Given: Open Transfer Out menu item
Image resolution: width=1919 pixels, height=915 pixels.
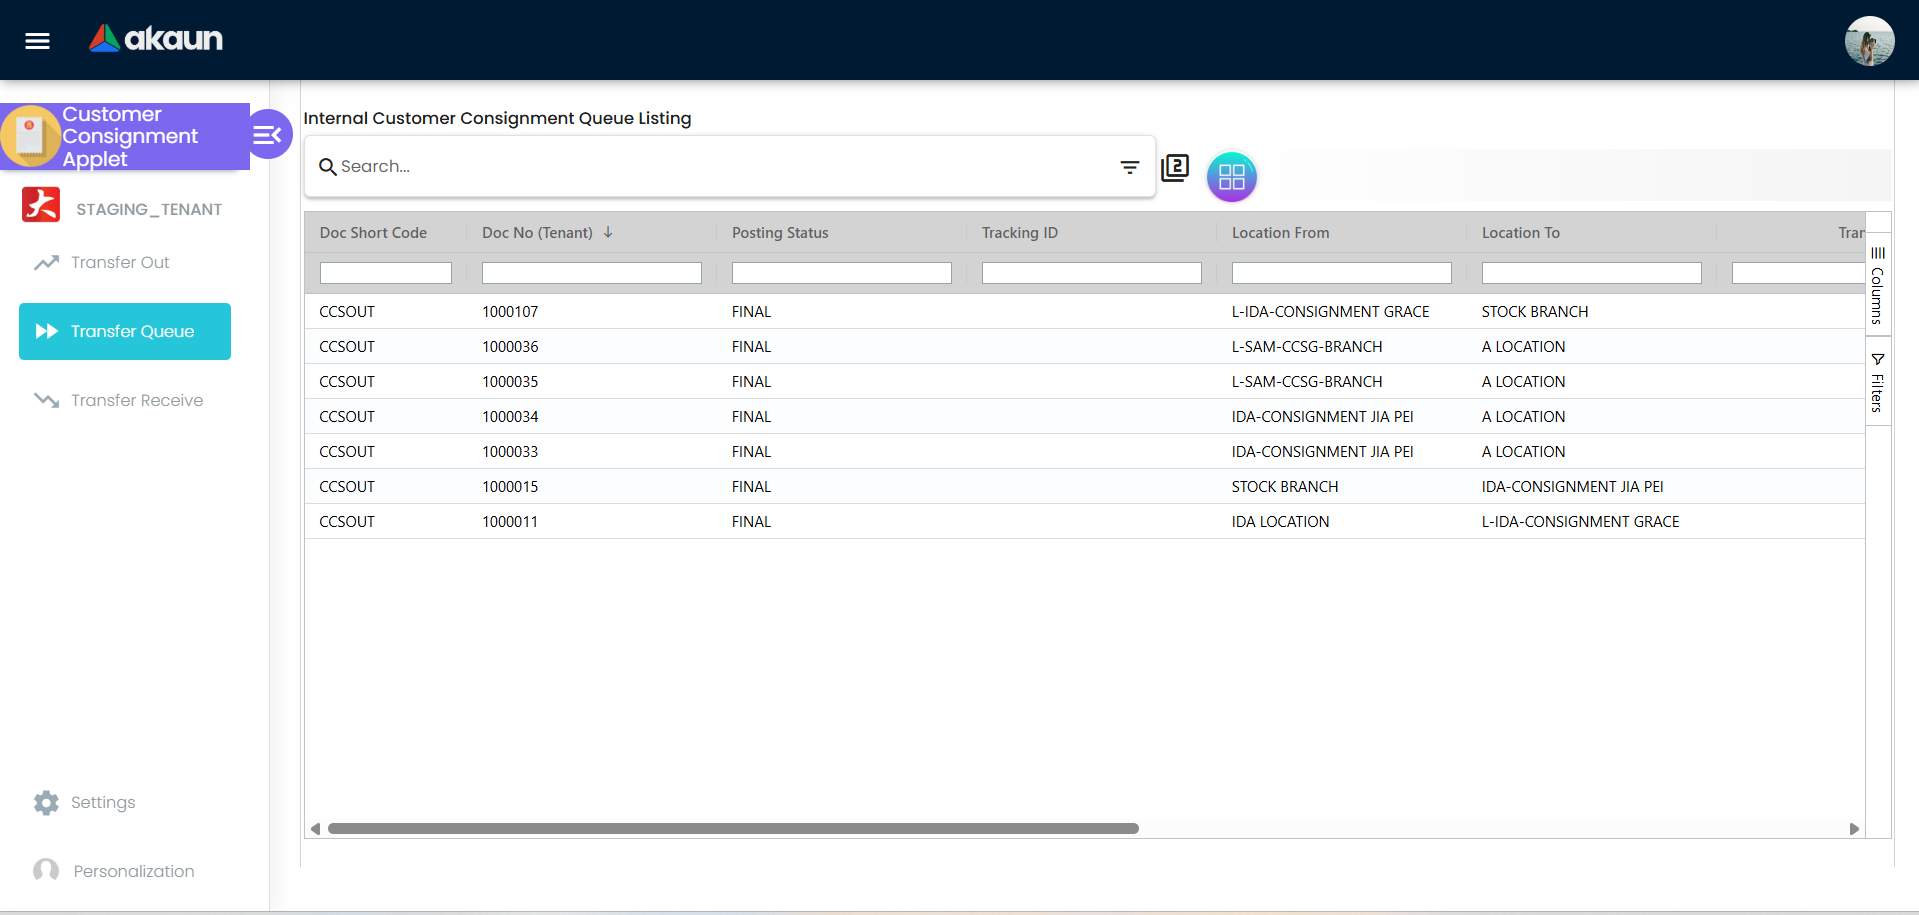Looking at the screenshot, I should (120, 263).
